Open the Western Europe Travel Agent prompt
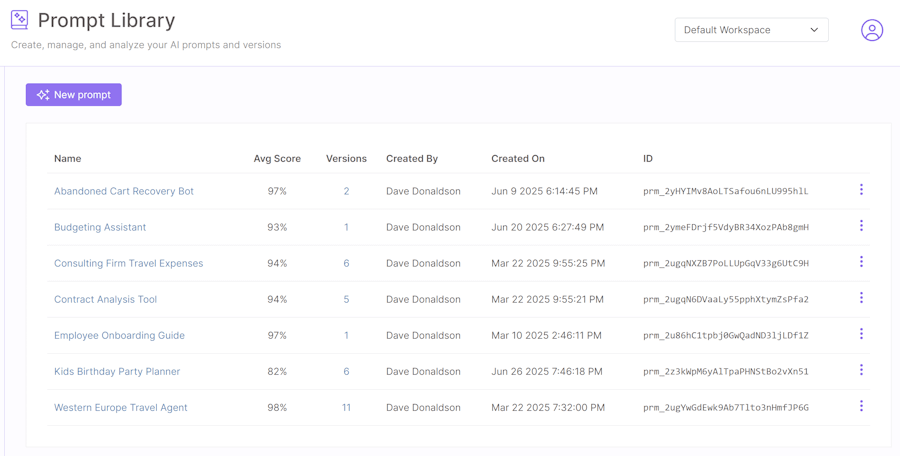The width and height of the screenshot is (900, 456). pyautogui.click(x=121, y=407)
